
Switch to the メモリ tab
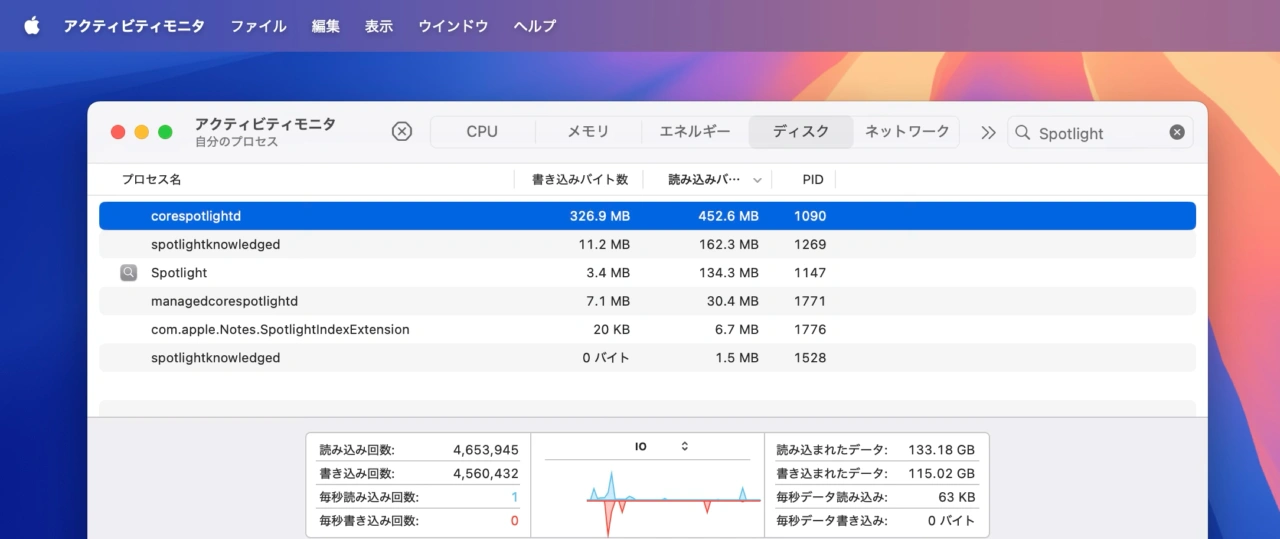click(588, 132)
